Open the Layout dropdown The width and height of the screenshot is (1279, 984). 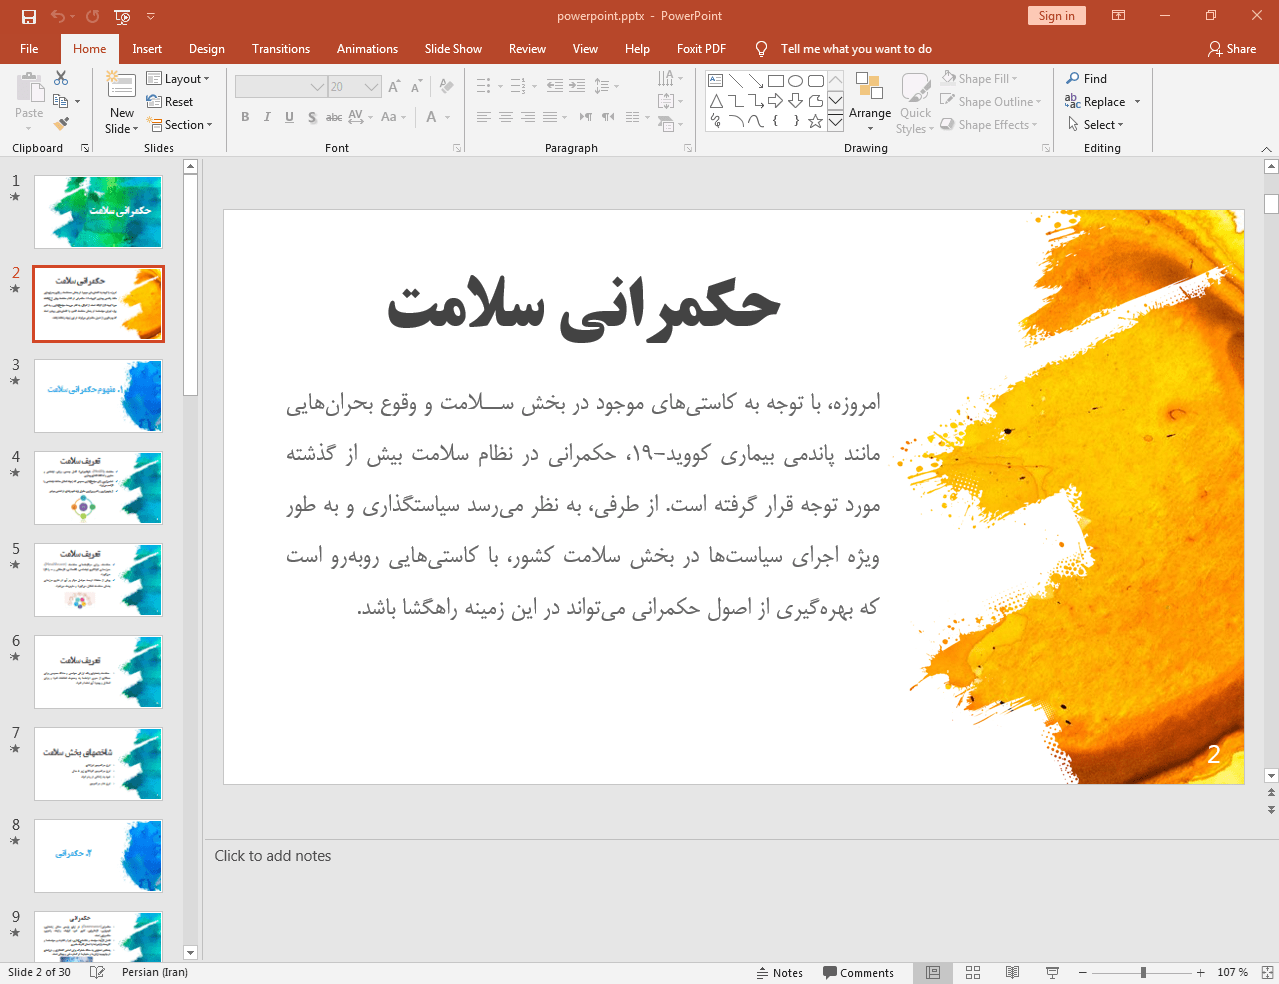click(178, 79)
